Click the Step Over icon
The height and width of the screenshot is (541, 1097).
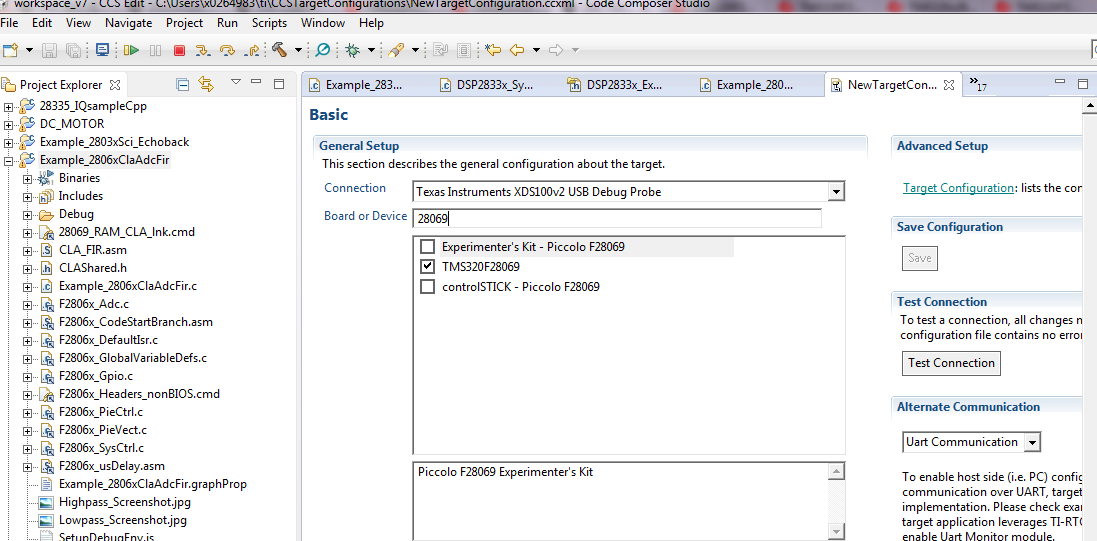click(227, 50)
